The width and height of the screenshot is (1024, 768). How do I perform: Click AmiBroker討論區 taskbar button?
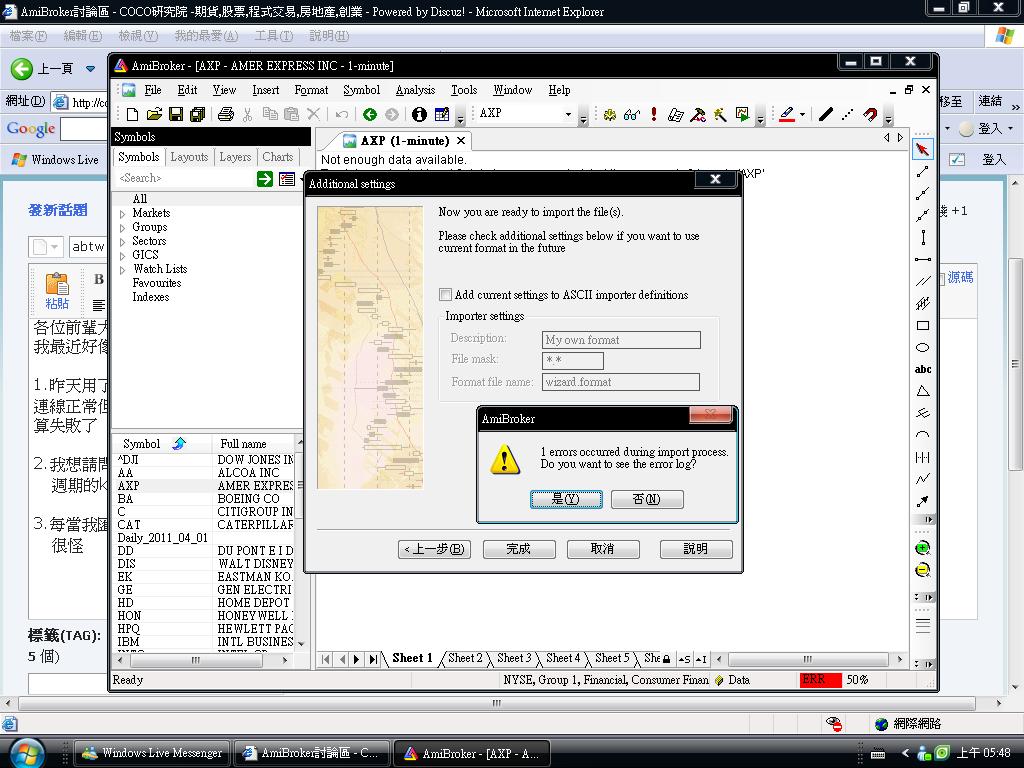coord(312,753)
